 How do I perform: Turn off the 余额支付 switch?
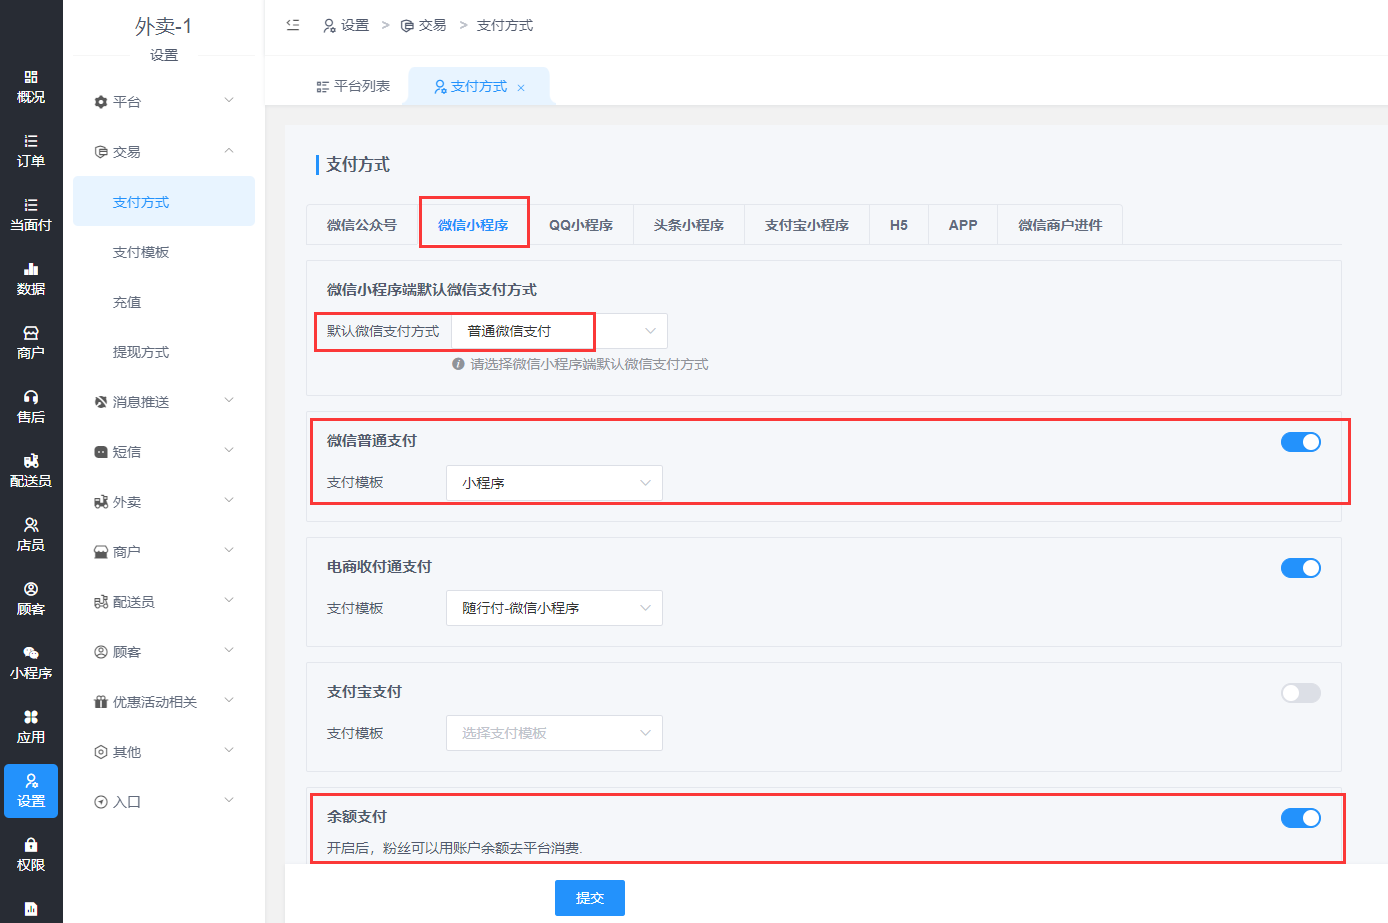(1301, 818)
